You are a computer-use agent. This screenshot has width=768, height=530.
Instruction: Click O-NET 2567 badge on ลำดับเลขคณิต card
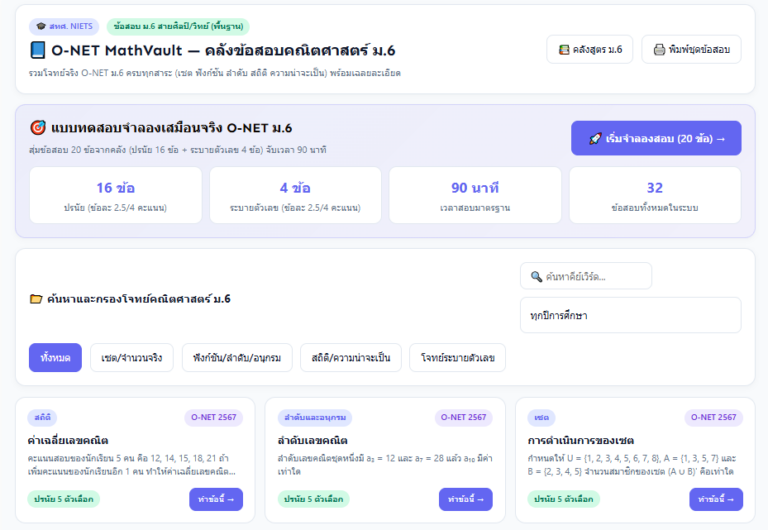pos(463,417)
